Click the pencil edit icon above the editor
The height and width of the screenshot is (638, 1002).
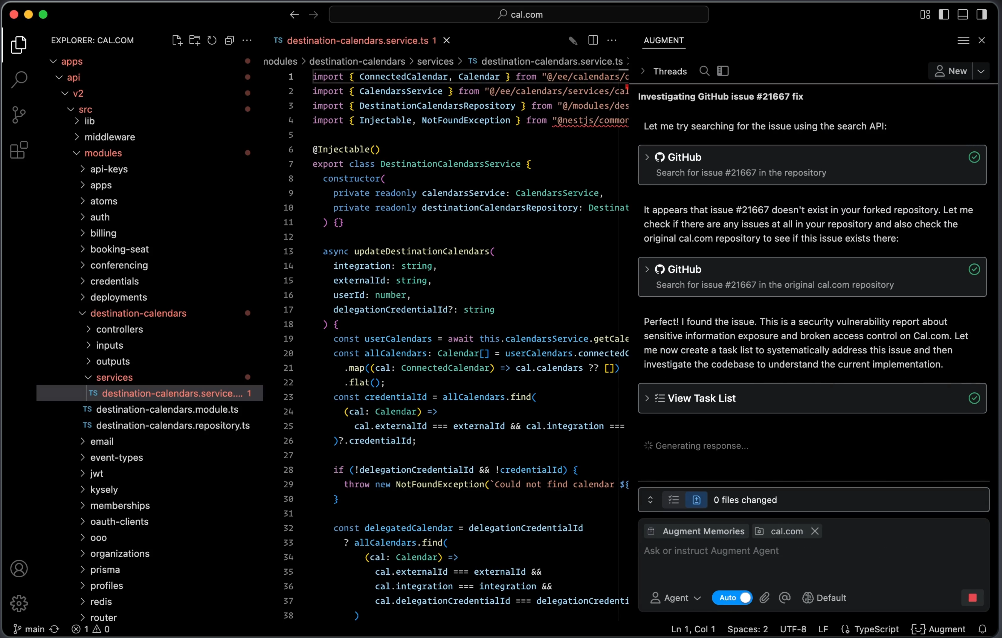click(573, 40)
